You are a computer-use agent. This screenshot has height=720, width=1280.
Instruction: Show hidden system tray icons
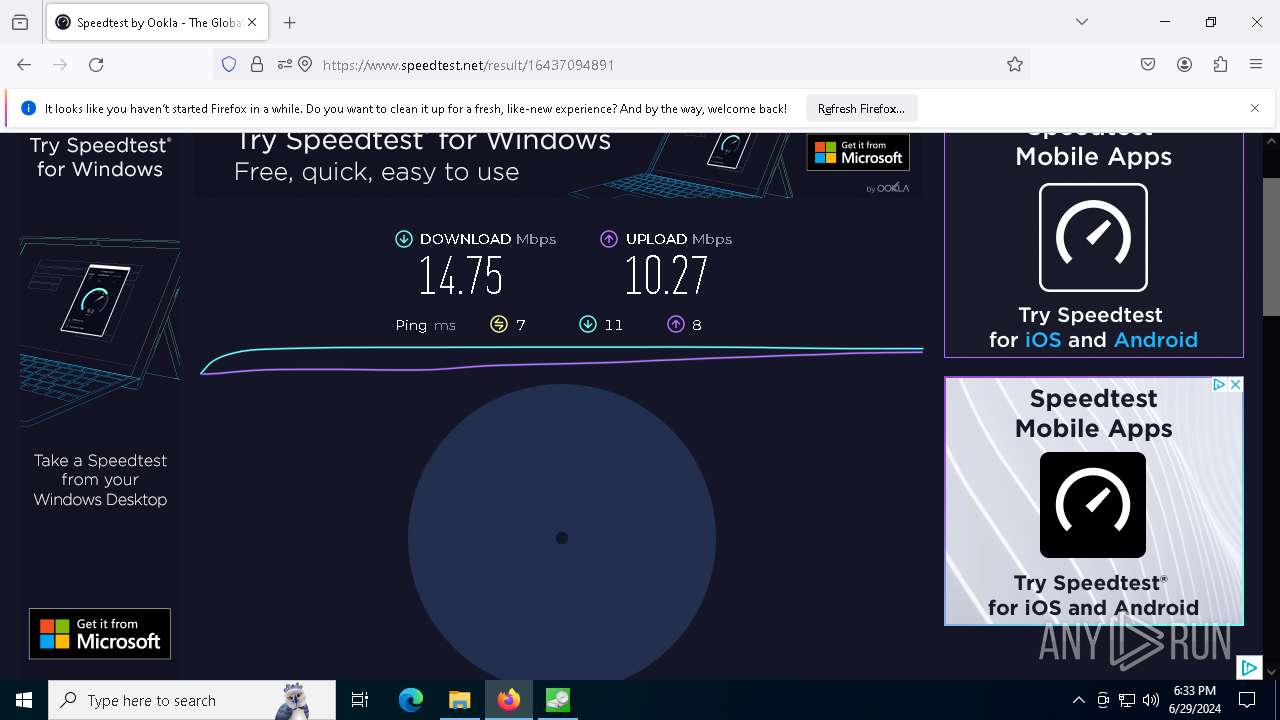[x=1079, y=700]
